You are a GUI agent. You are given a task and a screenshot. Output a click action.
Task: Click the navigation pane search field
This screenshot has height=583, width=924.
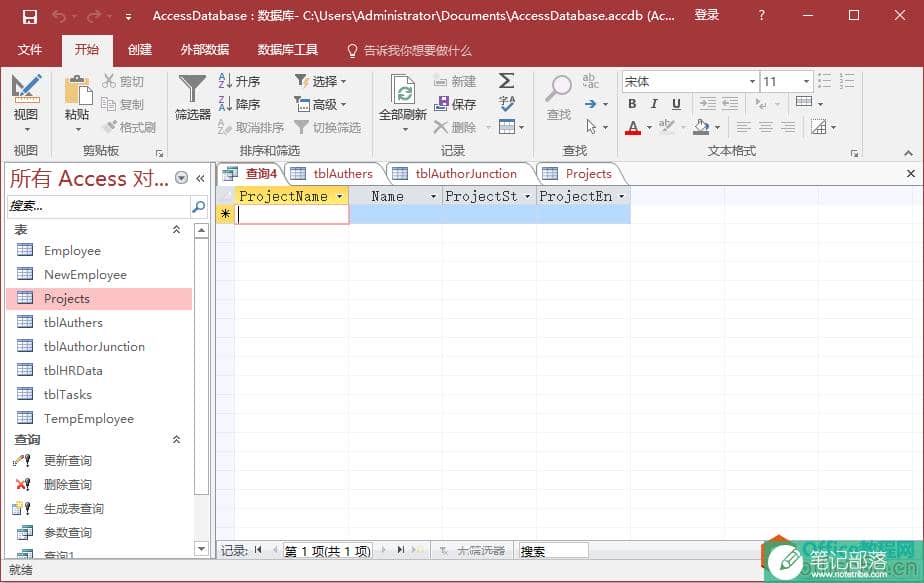99,206
